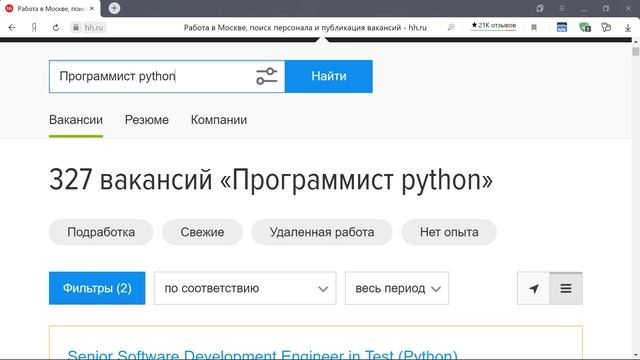Open the extensions icon in toolbar
The width and height of the screenshot is (640, 360).
pos(606,27)
